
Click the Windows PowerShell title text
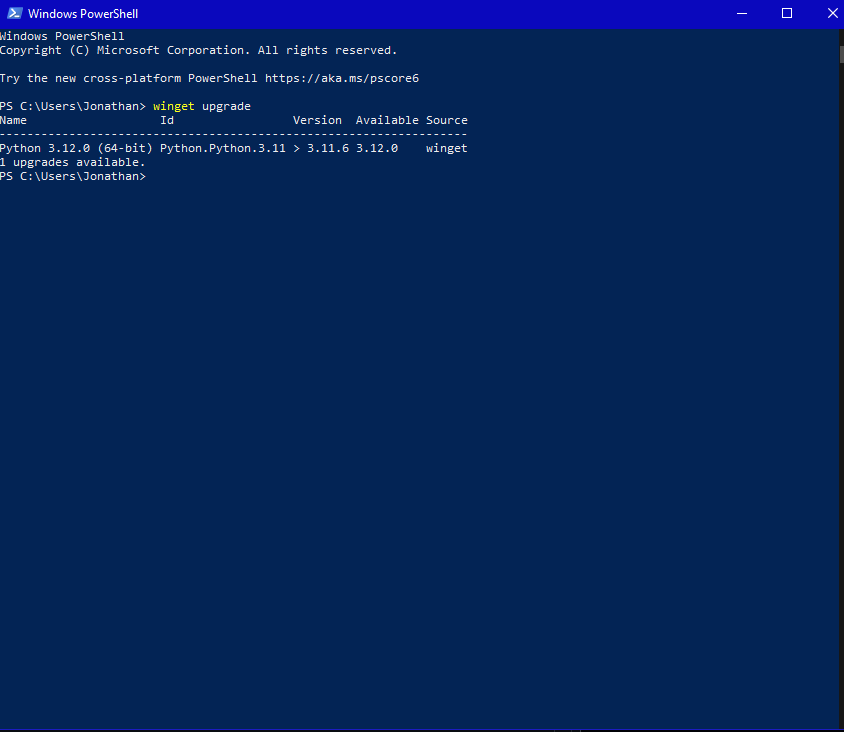[x=82, y=14]
